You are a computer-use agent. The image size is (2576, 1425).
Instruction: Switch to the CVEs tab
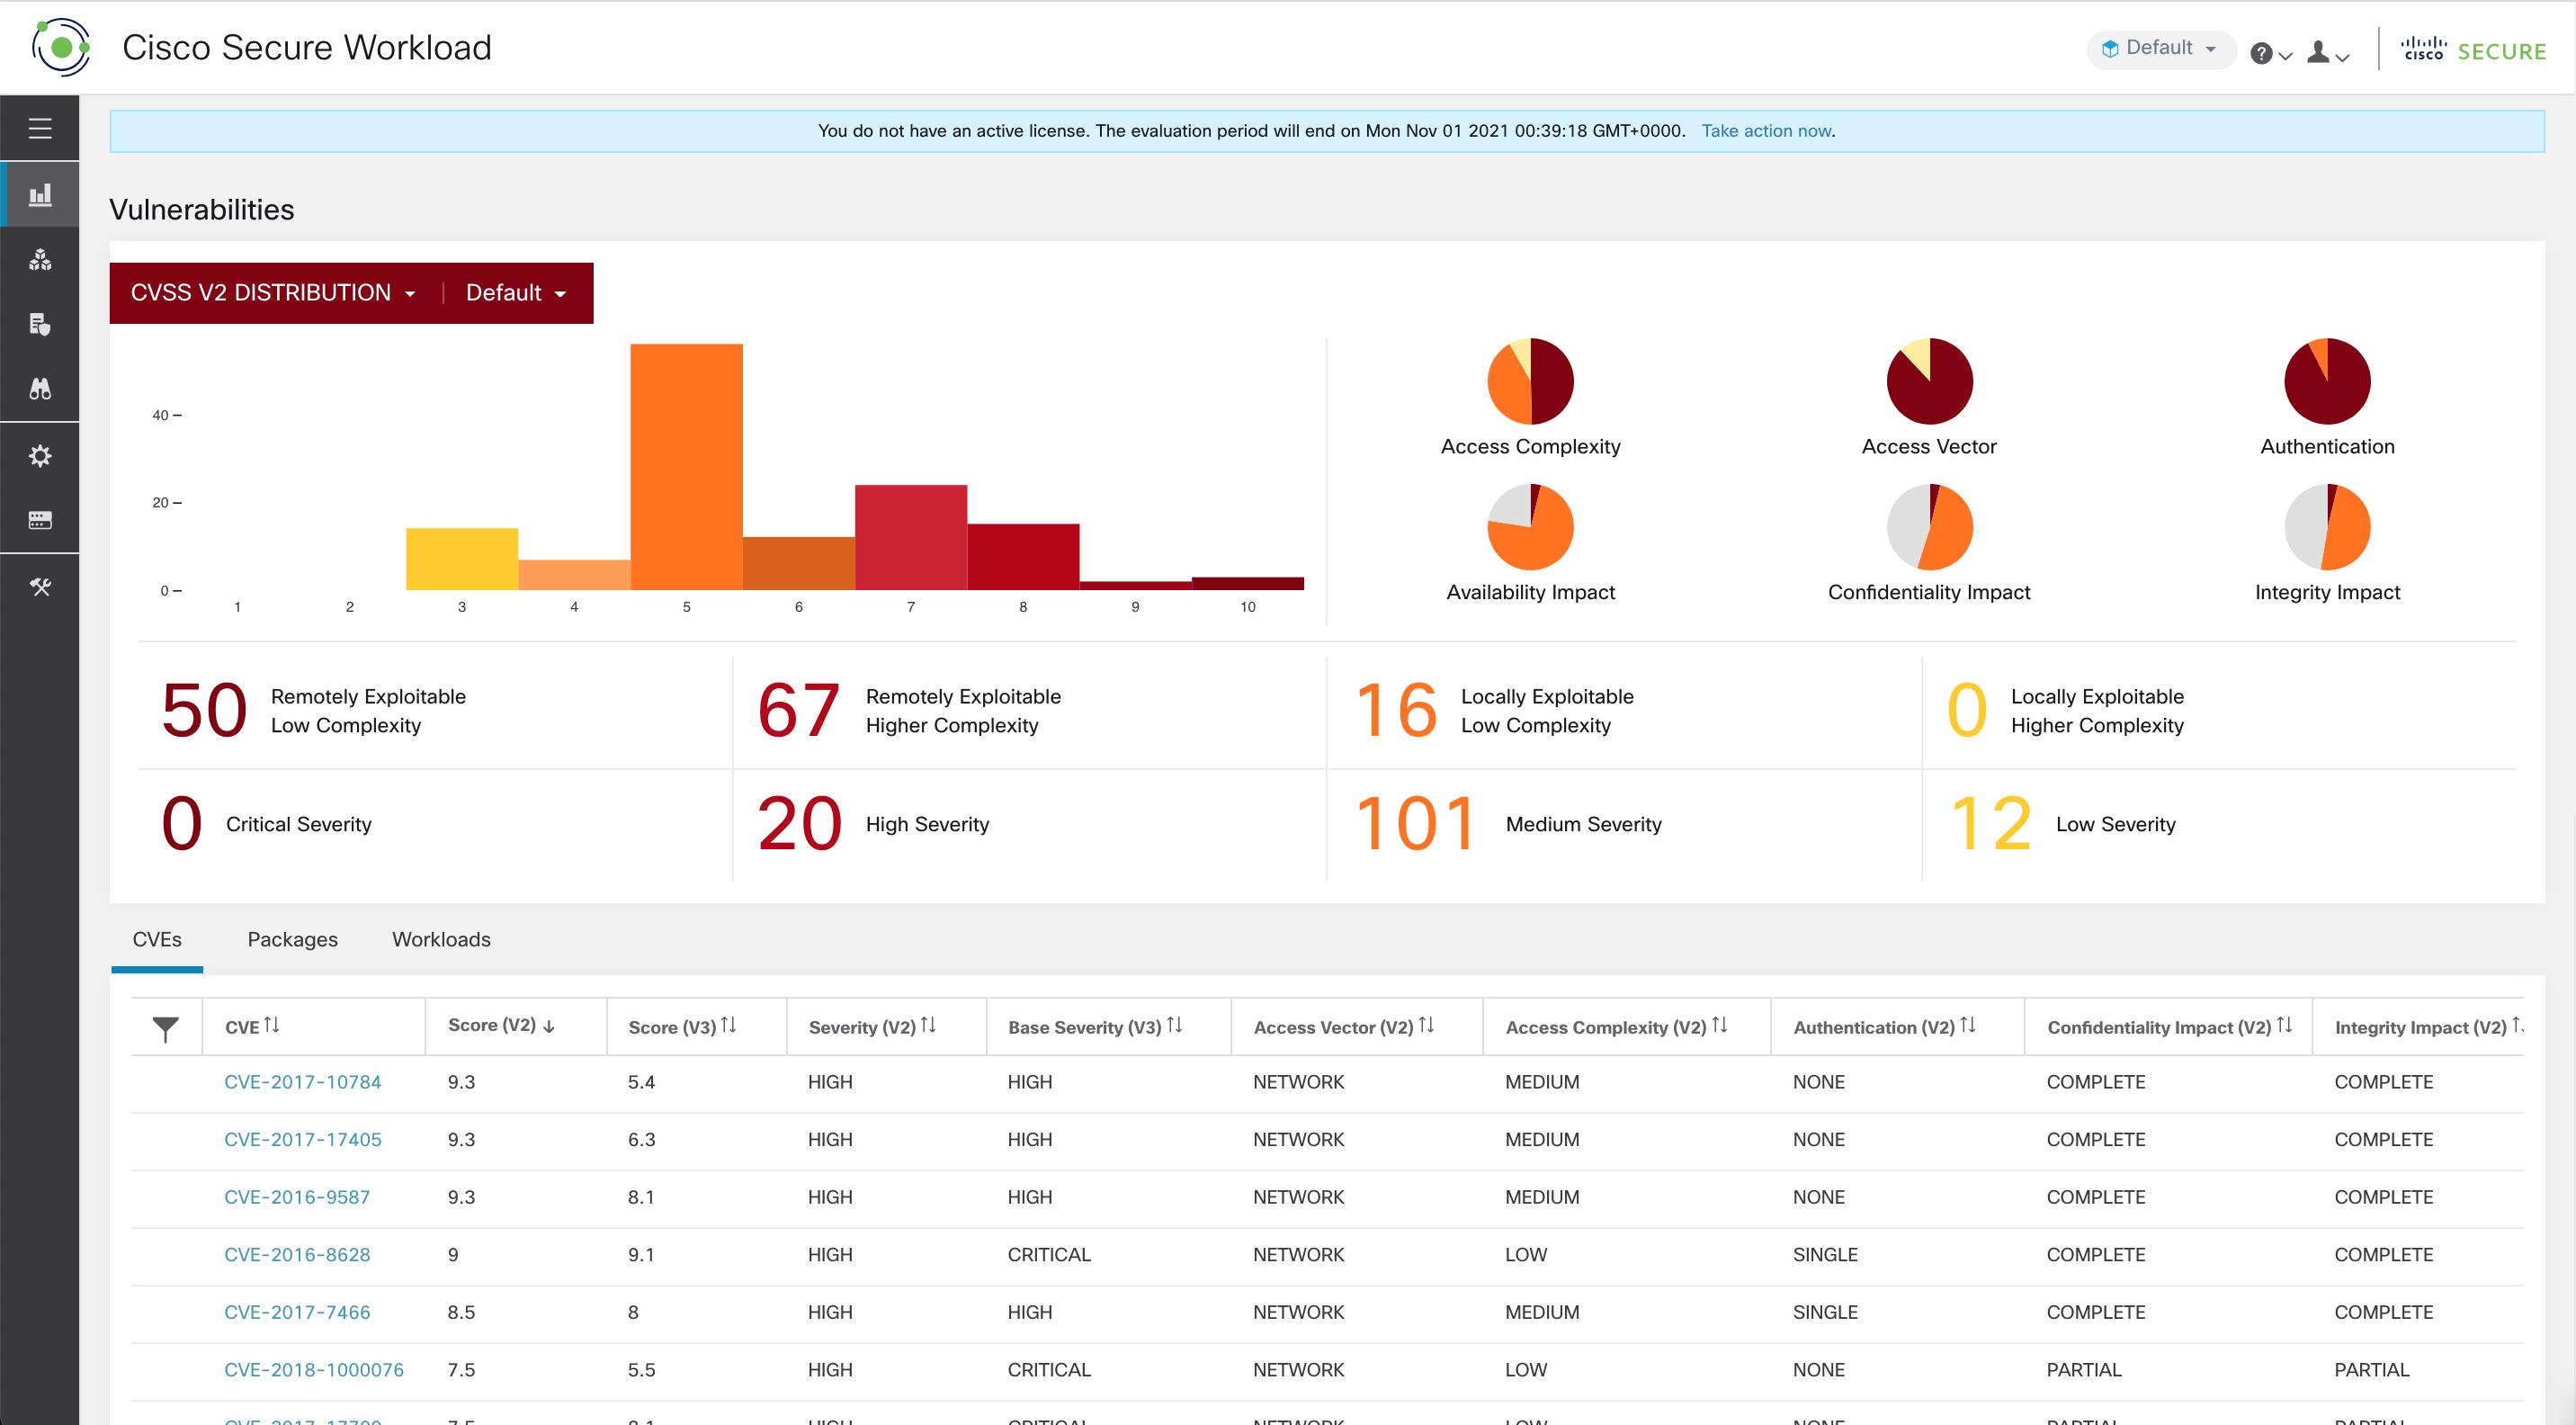[157, 940]
